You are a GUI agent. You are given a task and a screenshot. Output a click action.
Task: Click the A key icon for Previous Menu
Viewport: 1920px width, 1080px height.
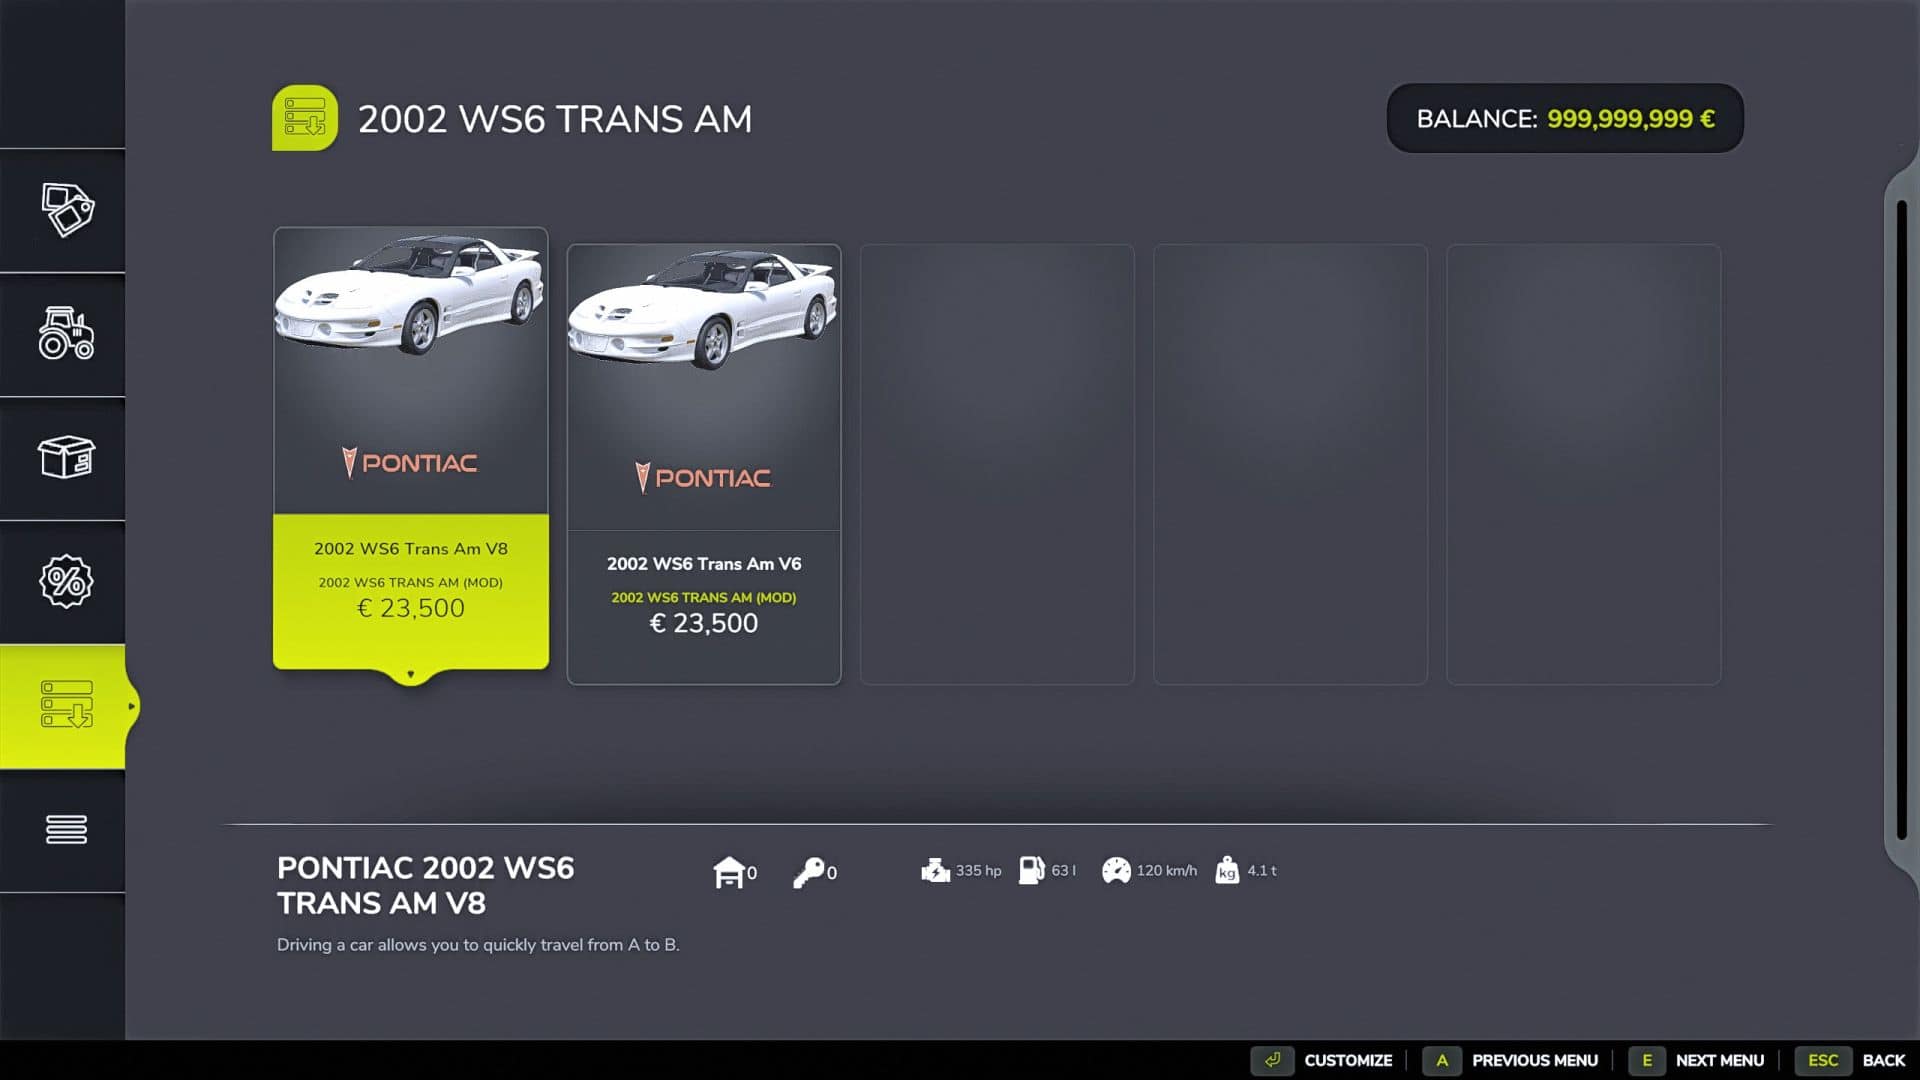pyautogui.click(x=1442, y=1060)
